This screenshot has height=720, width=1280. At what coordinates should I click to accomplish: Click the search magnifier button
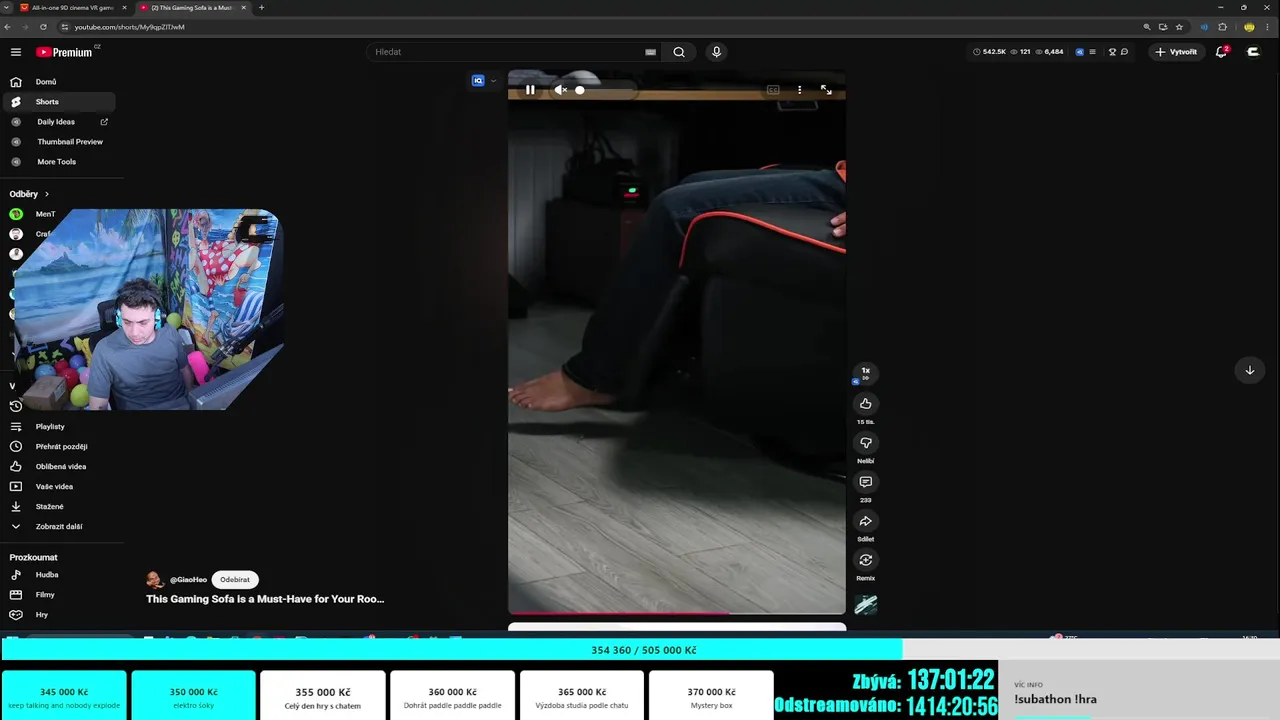[679, 52]
